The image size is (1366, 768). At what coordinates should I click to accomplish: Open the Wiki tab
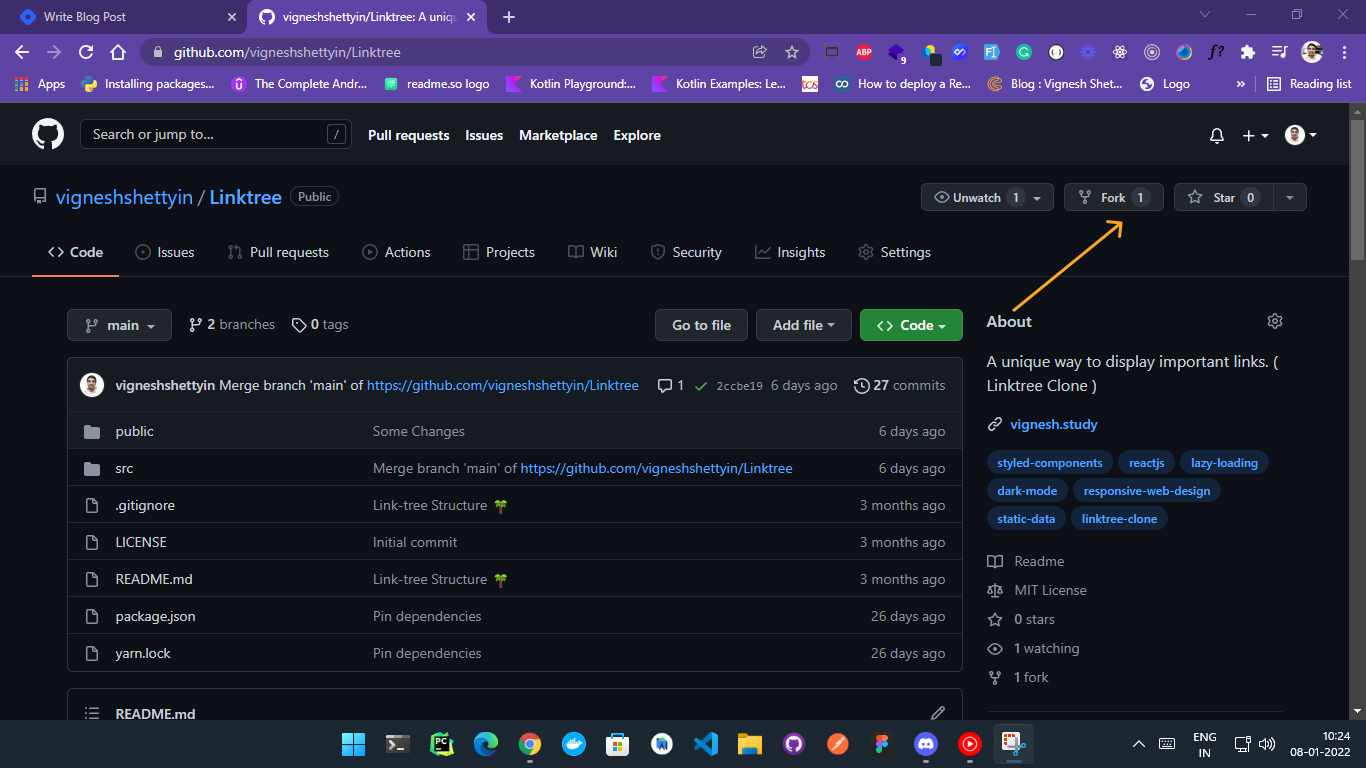[592, 252]
